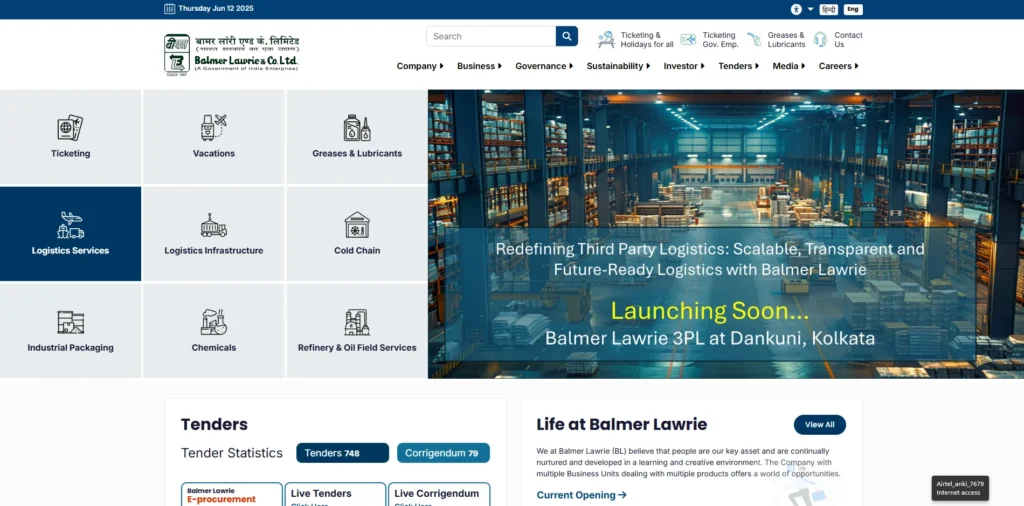
Task: Open the Current Opening link
Action: (581, 495)
